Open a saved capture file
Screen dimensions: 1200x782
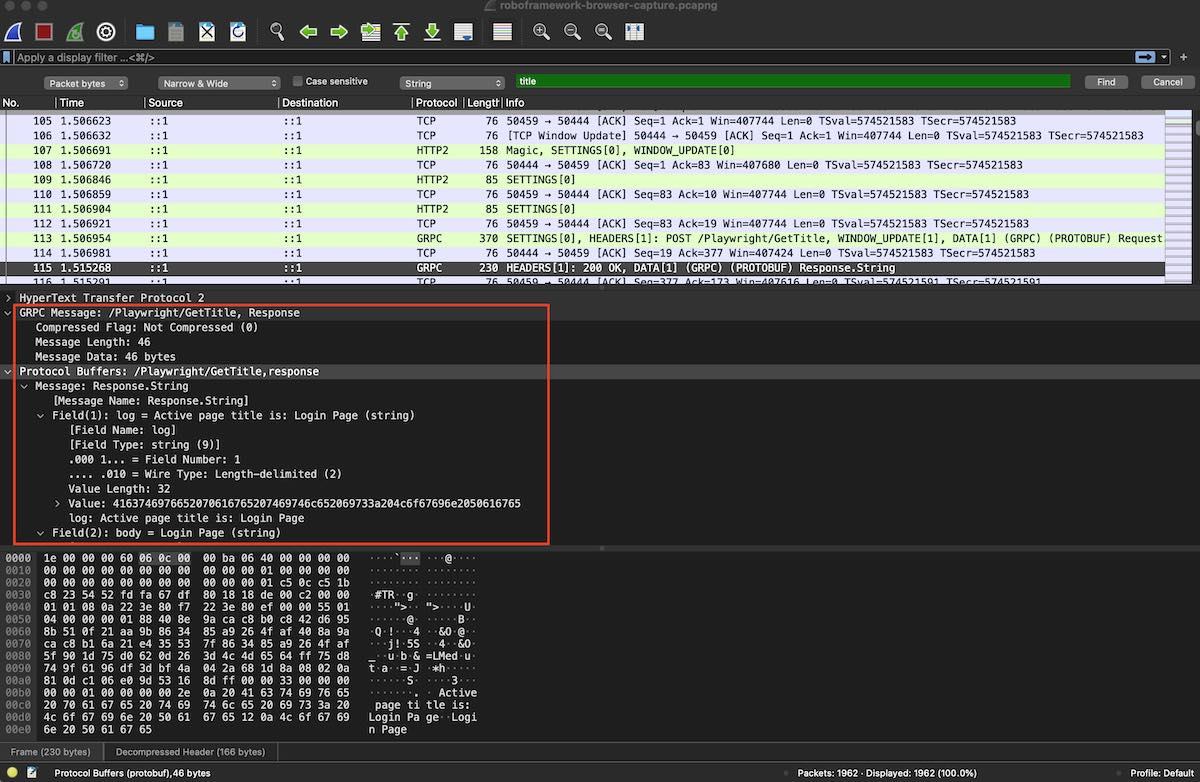click(x=143, y=31)
